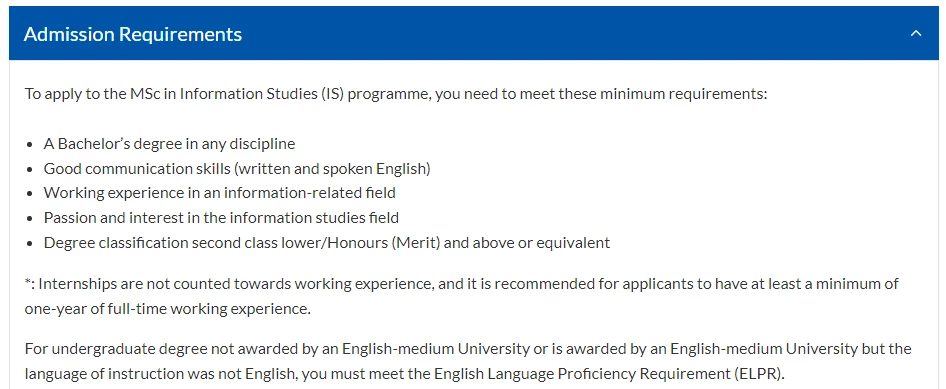This screenshot has width=946, height=389.
Task: Select the intro sentence about MSc programme
Action: (396, 95)
